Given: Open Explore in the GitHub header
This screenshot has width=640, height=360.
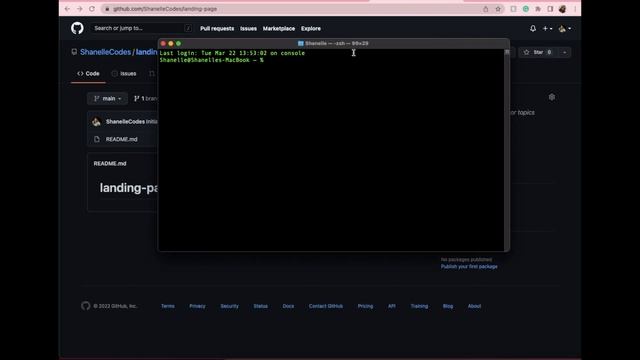Looking at the screenshot, I should tap(311, 29).
